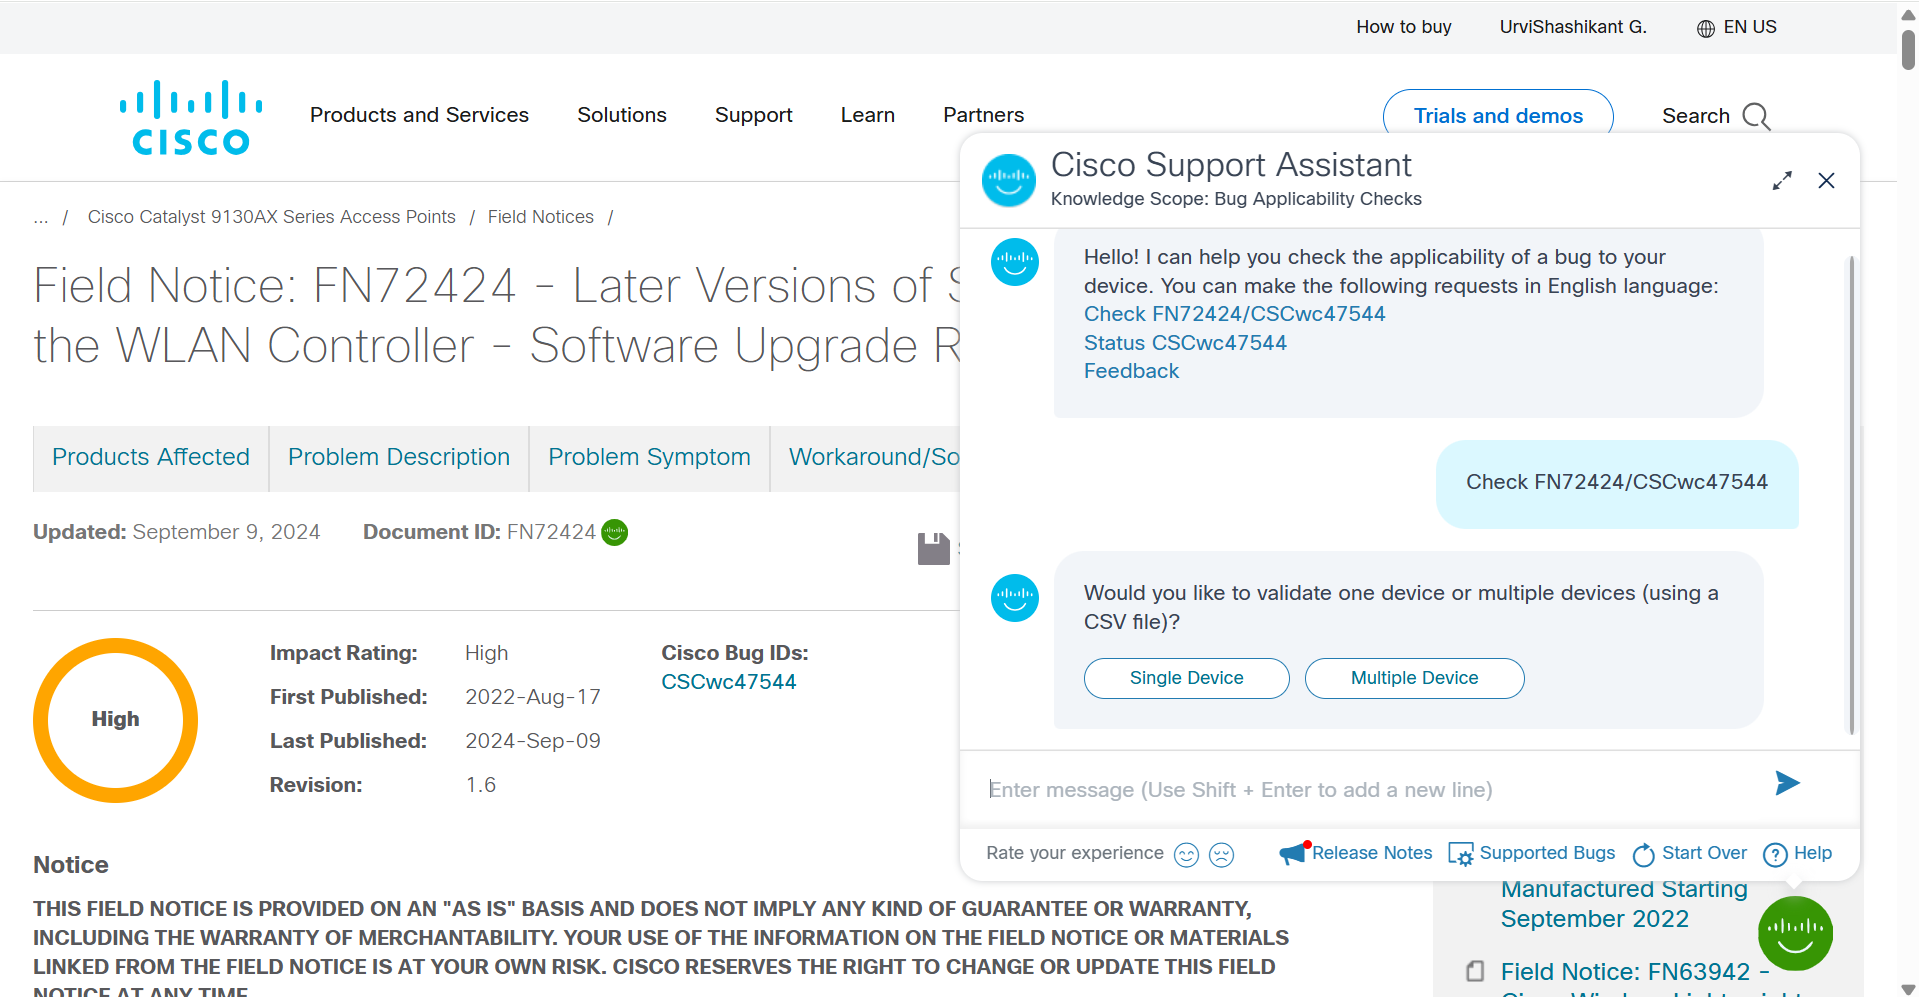Open UrviShashikant G. account menu
Image resolution: width=1919 pixels, height=997 pixels.
[1573, 27]
